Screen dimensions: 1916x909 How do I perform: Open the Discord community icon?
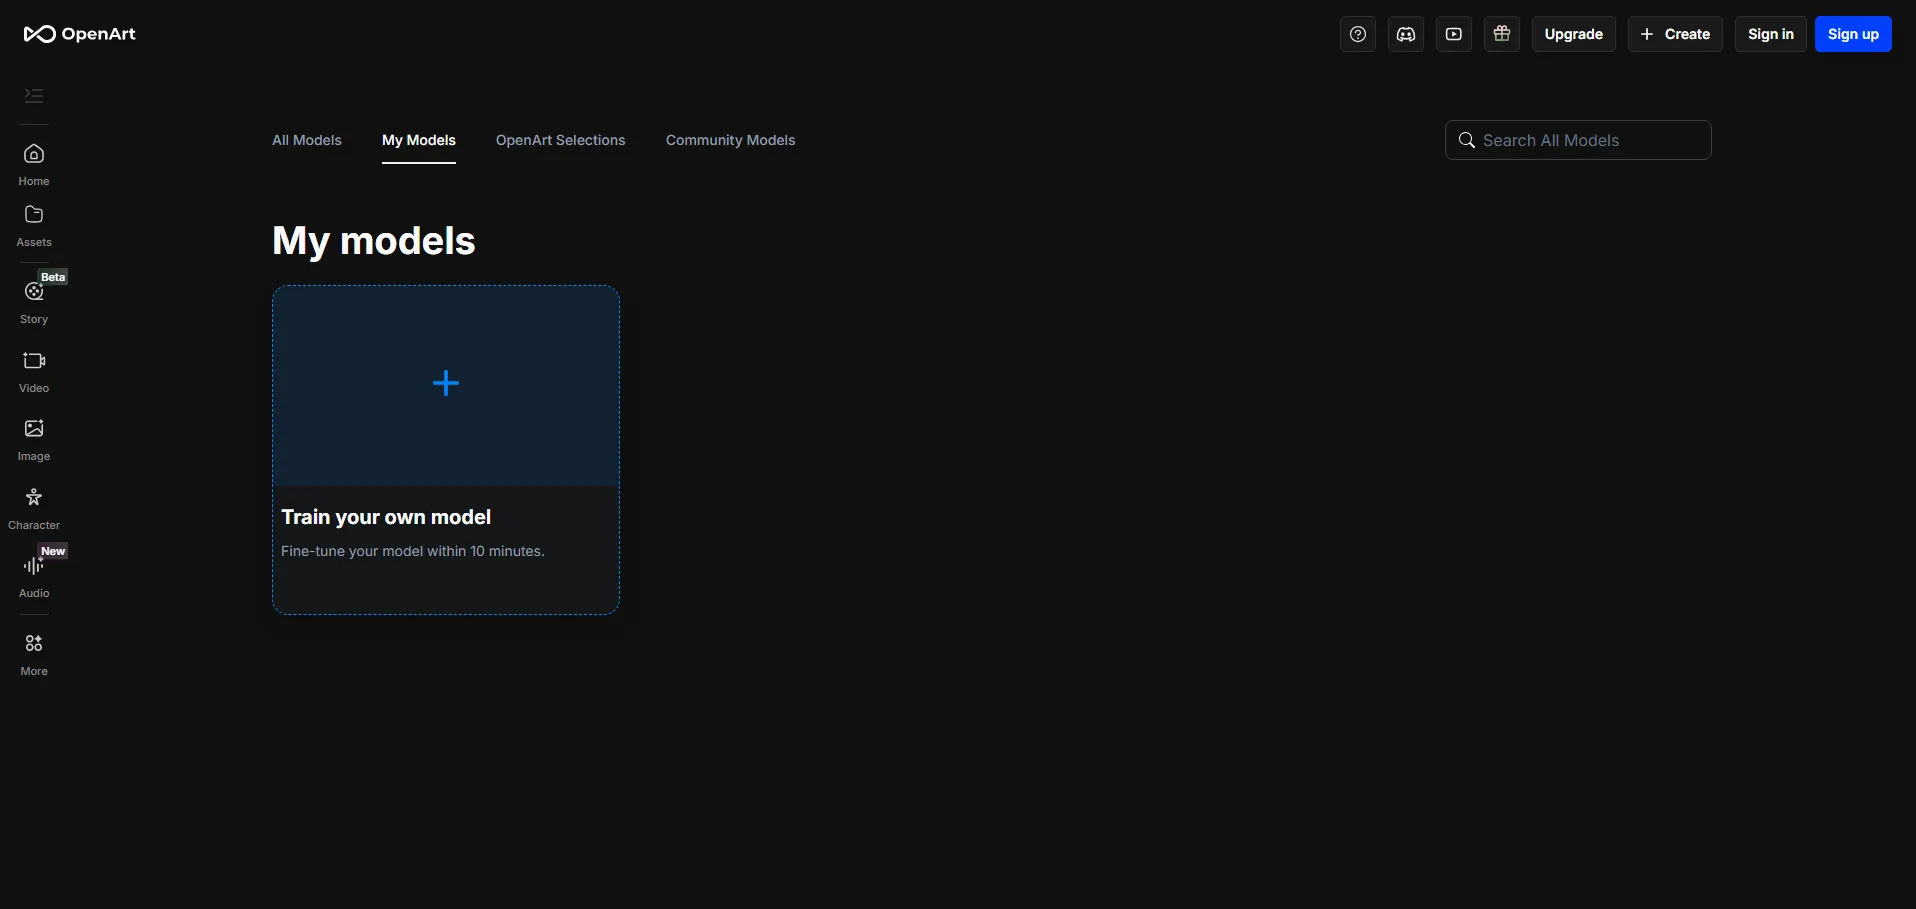point(1405,34)
